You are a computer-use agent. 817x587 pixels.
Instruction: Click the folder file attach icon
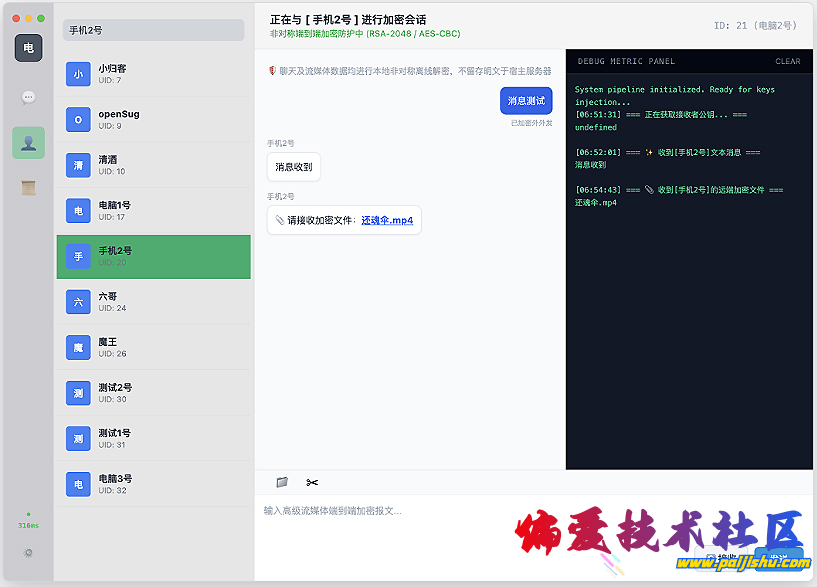pos(282,482)
